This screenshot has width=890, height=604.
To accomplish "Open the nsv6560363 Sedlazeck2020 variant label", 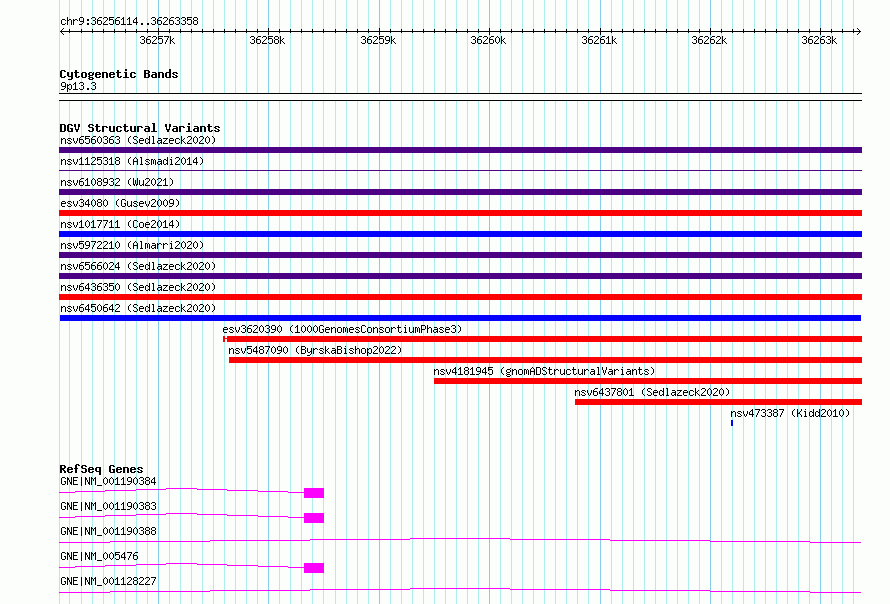I will pos(138,140).
